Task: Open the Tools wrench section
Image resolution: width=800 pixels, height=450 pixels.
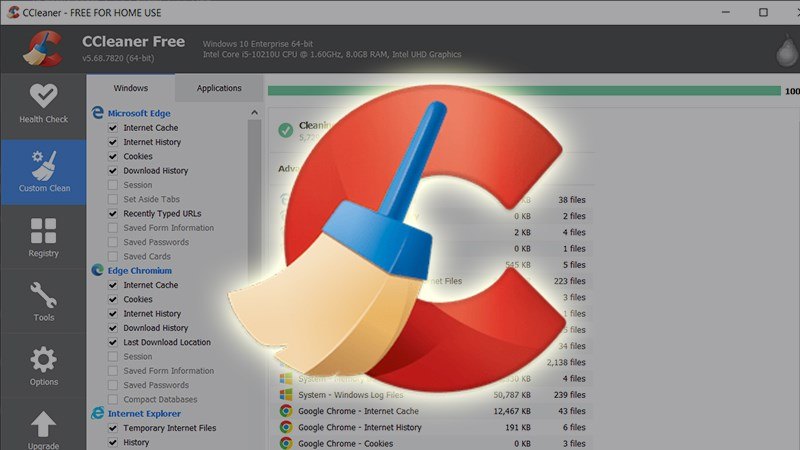Action: [x=43, y=302]
